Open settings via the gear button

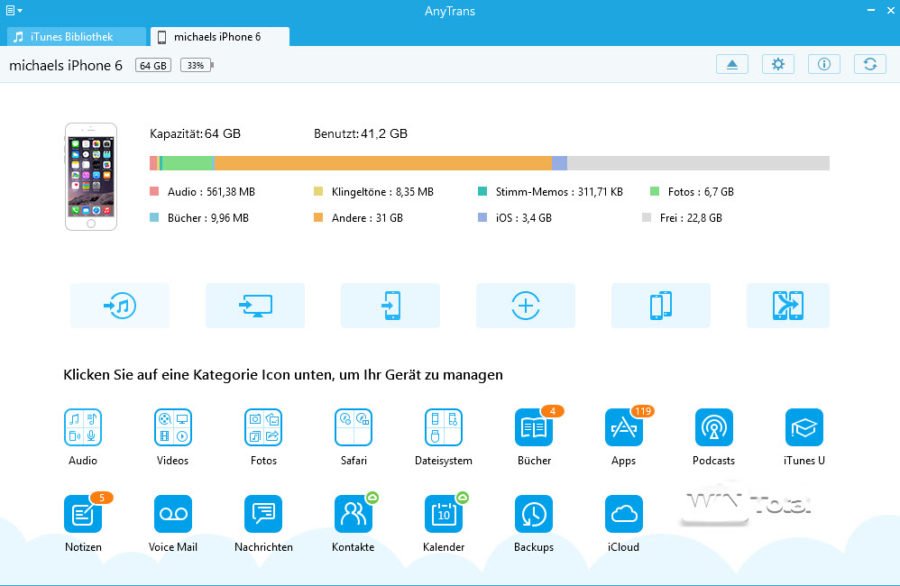778,64
